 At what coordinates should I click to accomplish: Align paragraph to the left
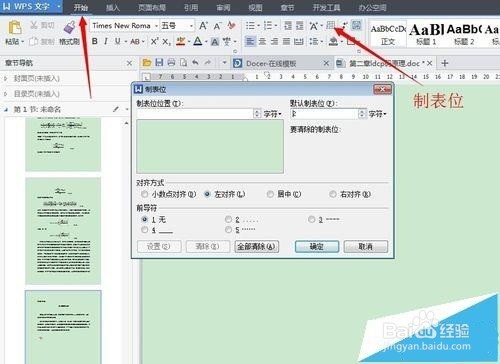(250, 42)
